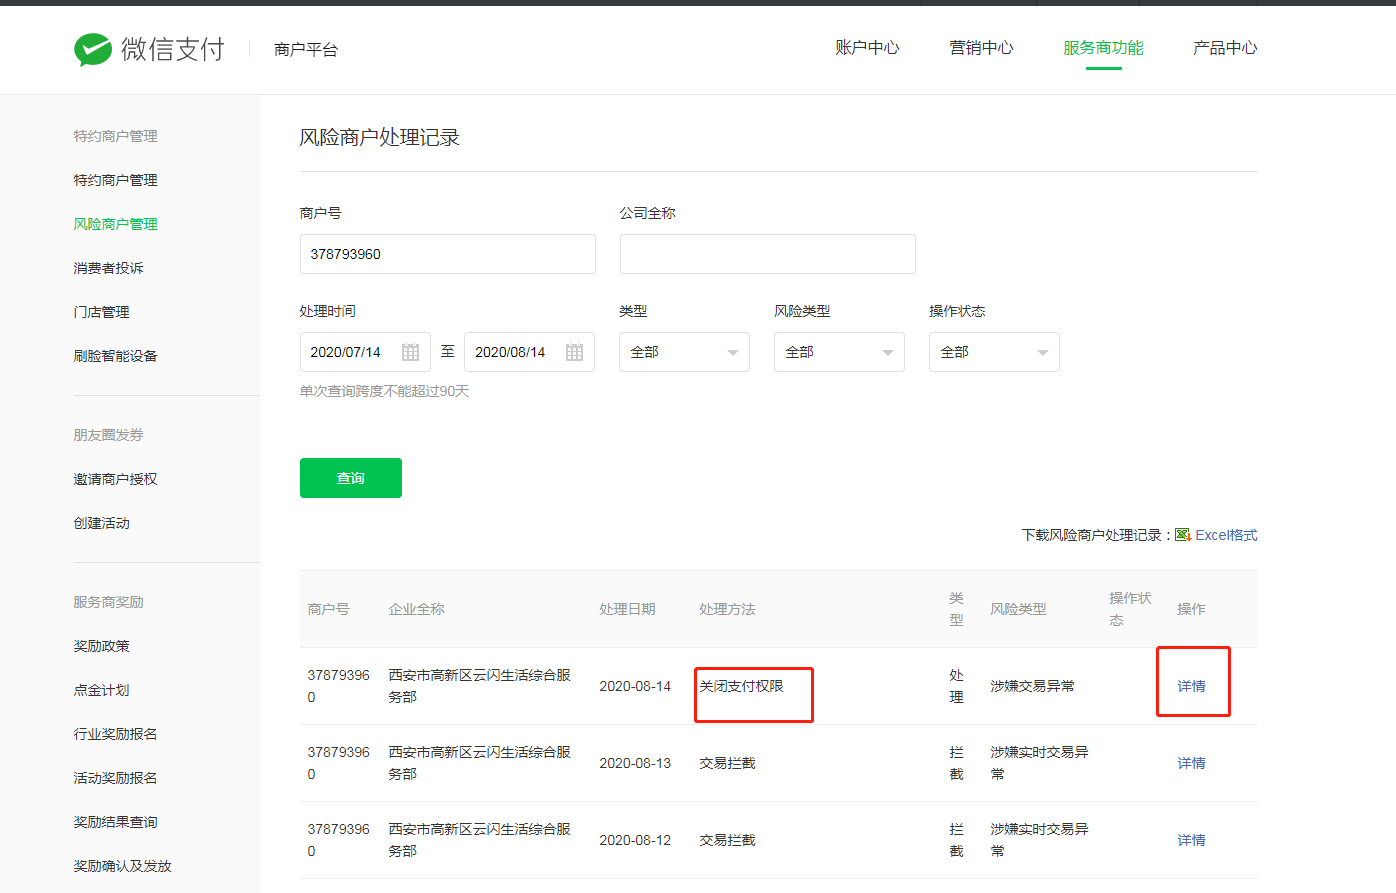The width and height of the screenshot is (1396, 893).
Task: Open 详情 for 2020-08-14 record
Action: pyautogui.click(x=1191, y=686)
